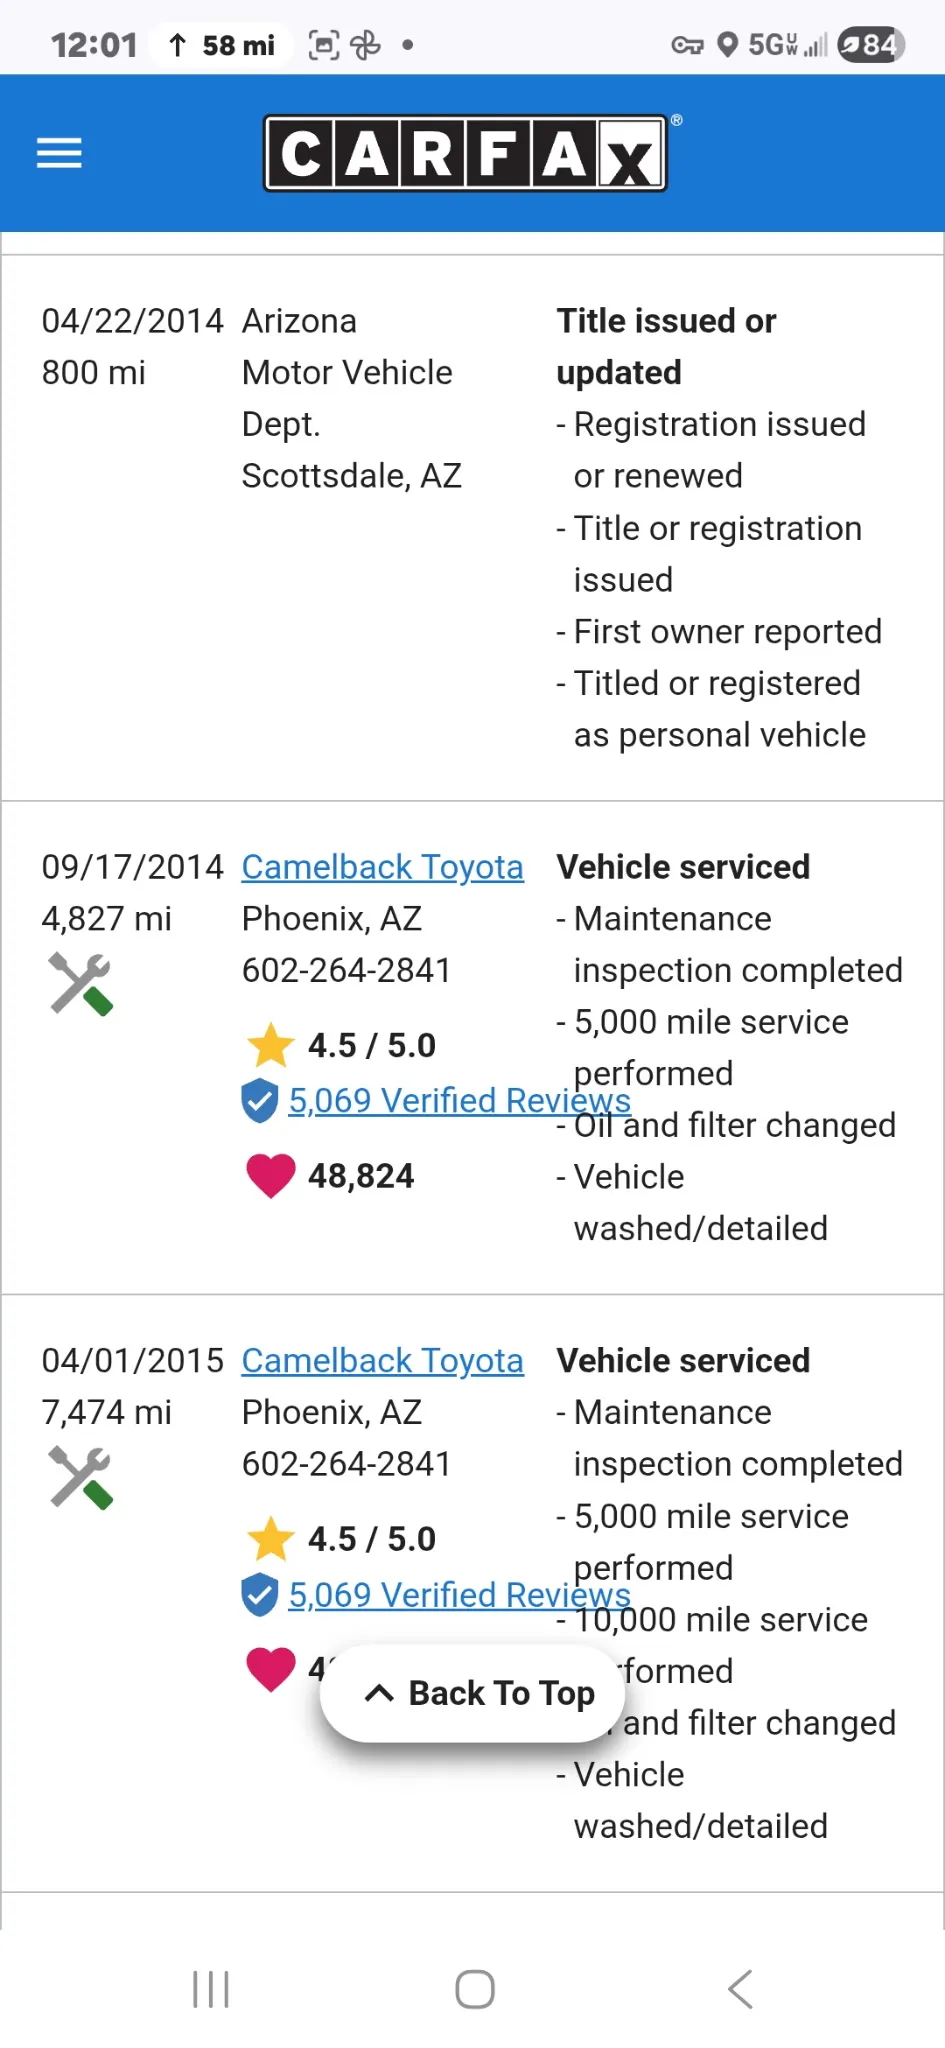
Task: Tap service wrench icon for 04/01/2015 record
Action: tap(80, 1477)
